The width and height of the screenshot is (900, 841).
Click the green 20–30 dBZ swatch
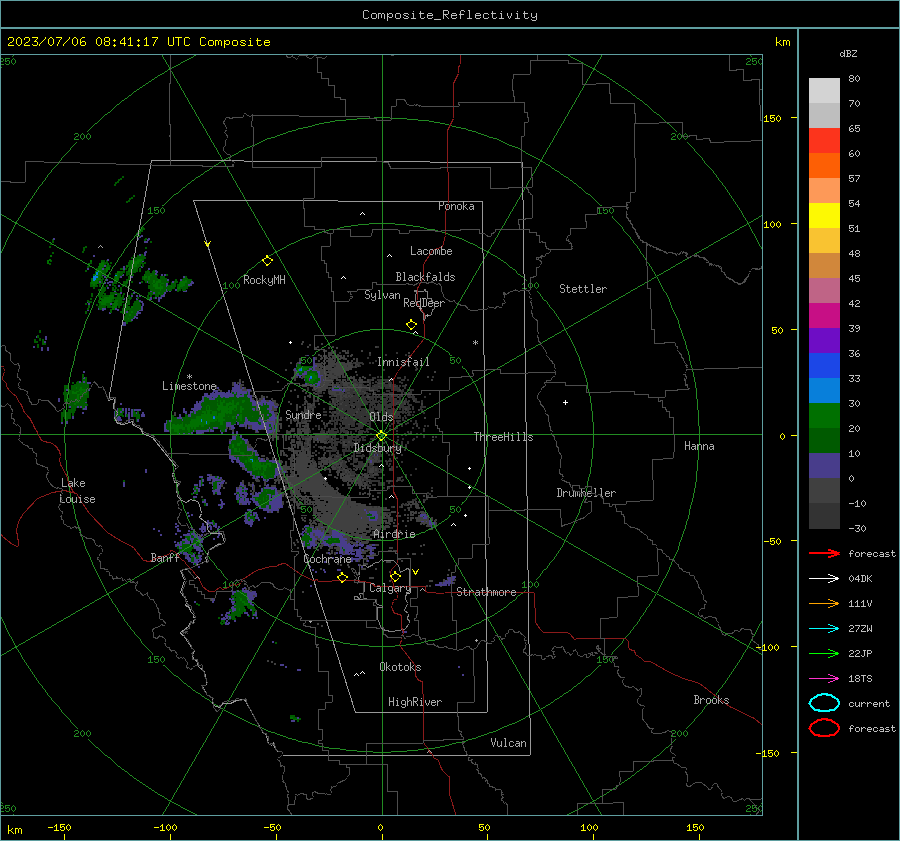point(824,416)
